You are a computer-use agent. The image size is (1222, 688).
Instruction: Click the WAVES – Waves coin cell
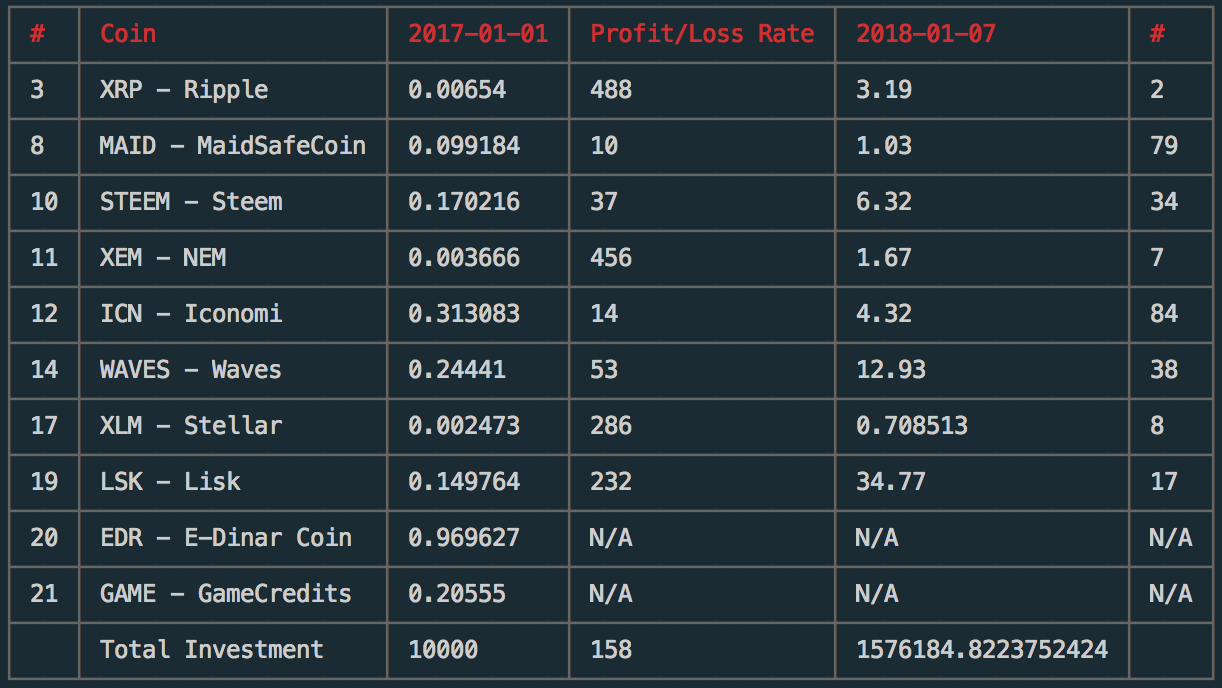pos(191,370)
